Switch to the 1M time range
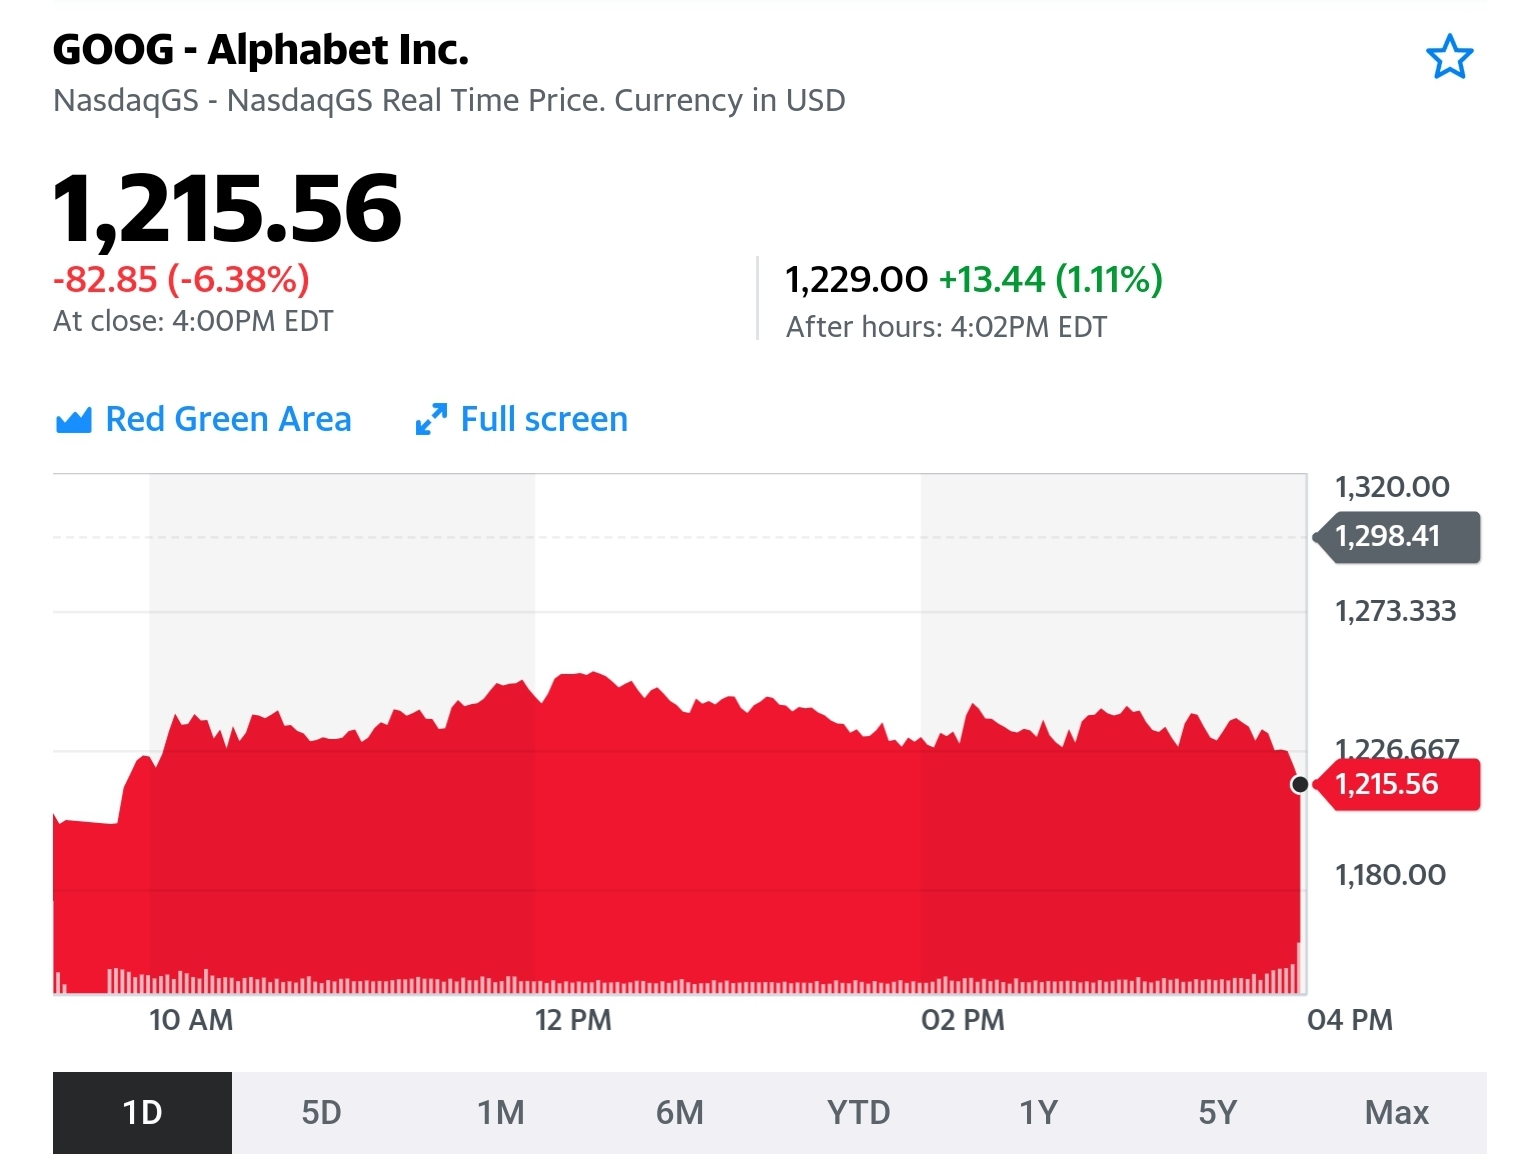Image resolution: width=1532 pixels, height=1166 pixels. pyautogui.click(x=501, y=1112)
